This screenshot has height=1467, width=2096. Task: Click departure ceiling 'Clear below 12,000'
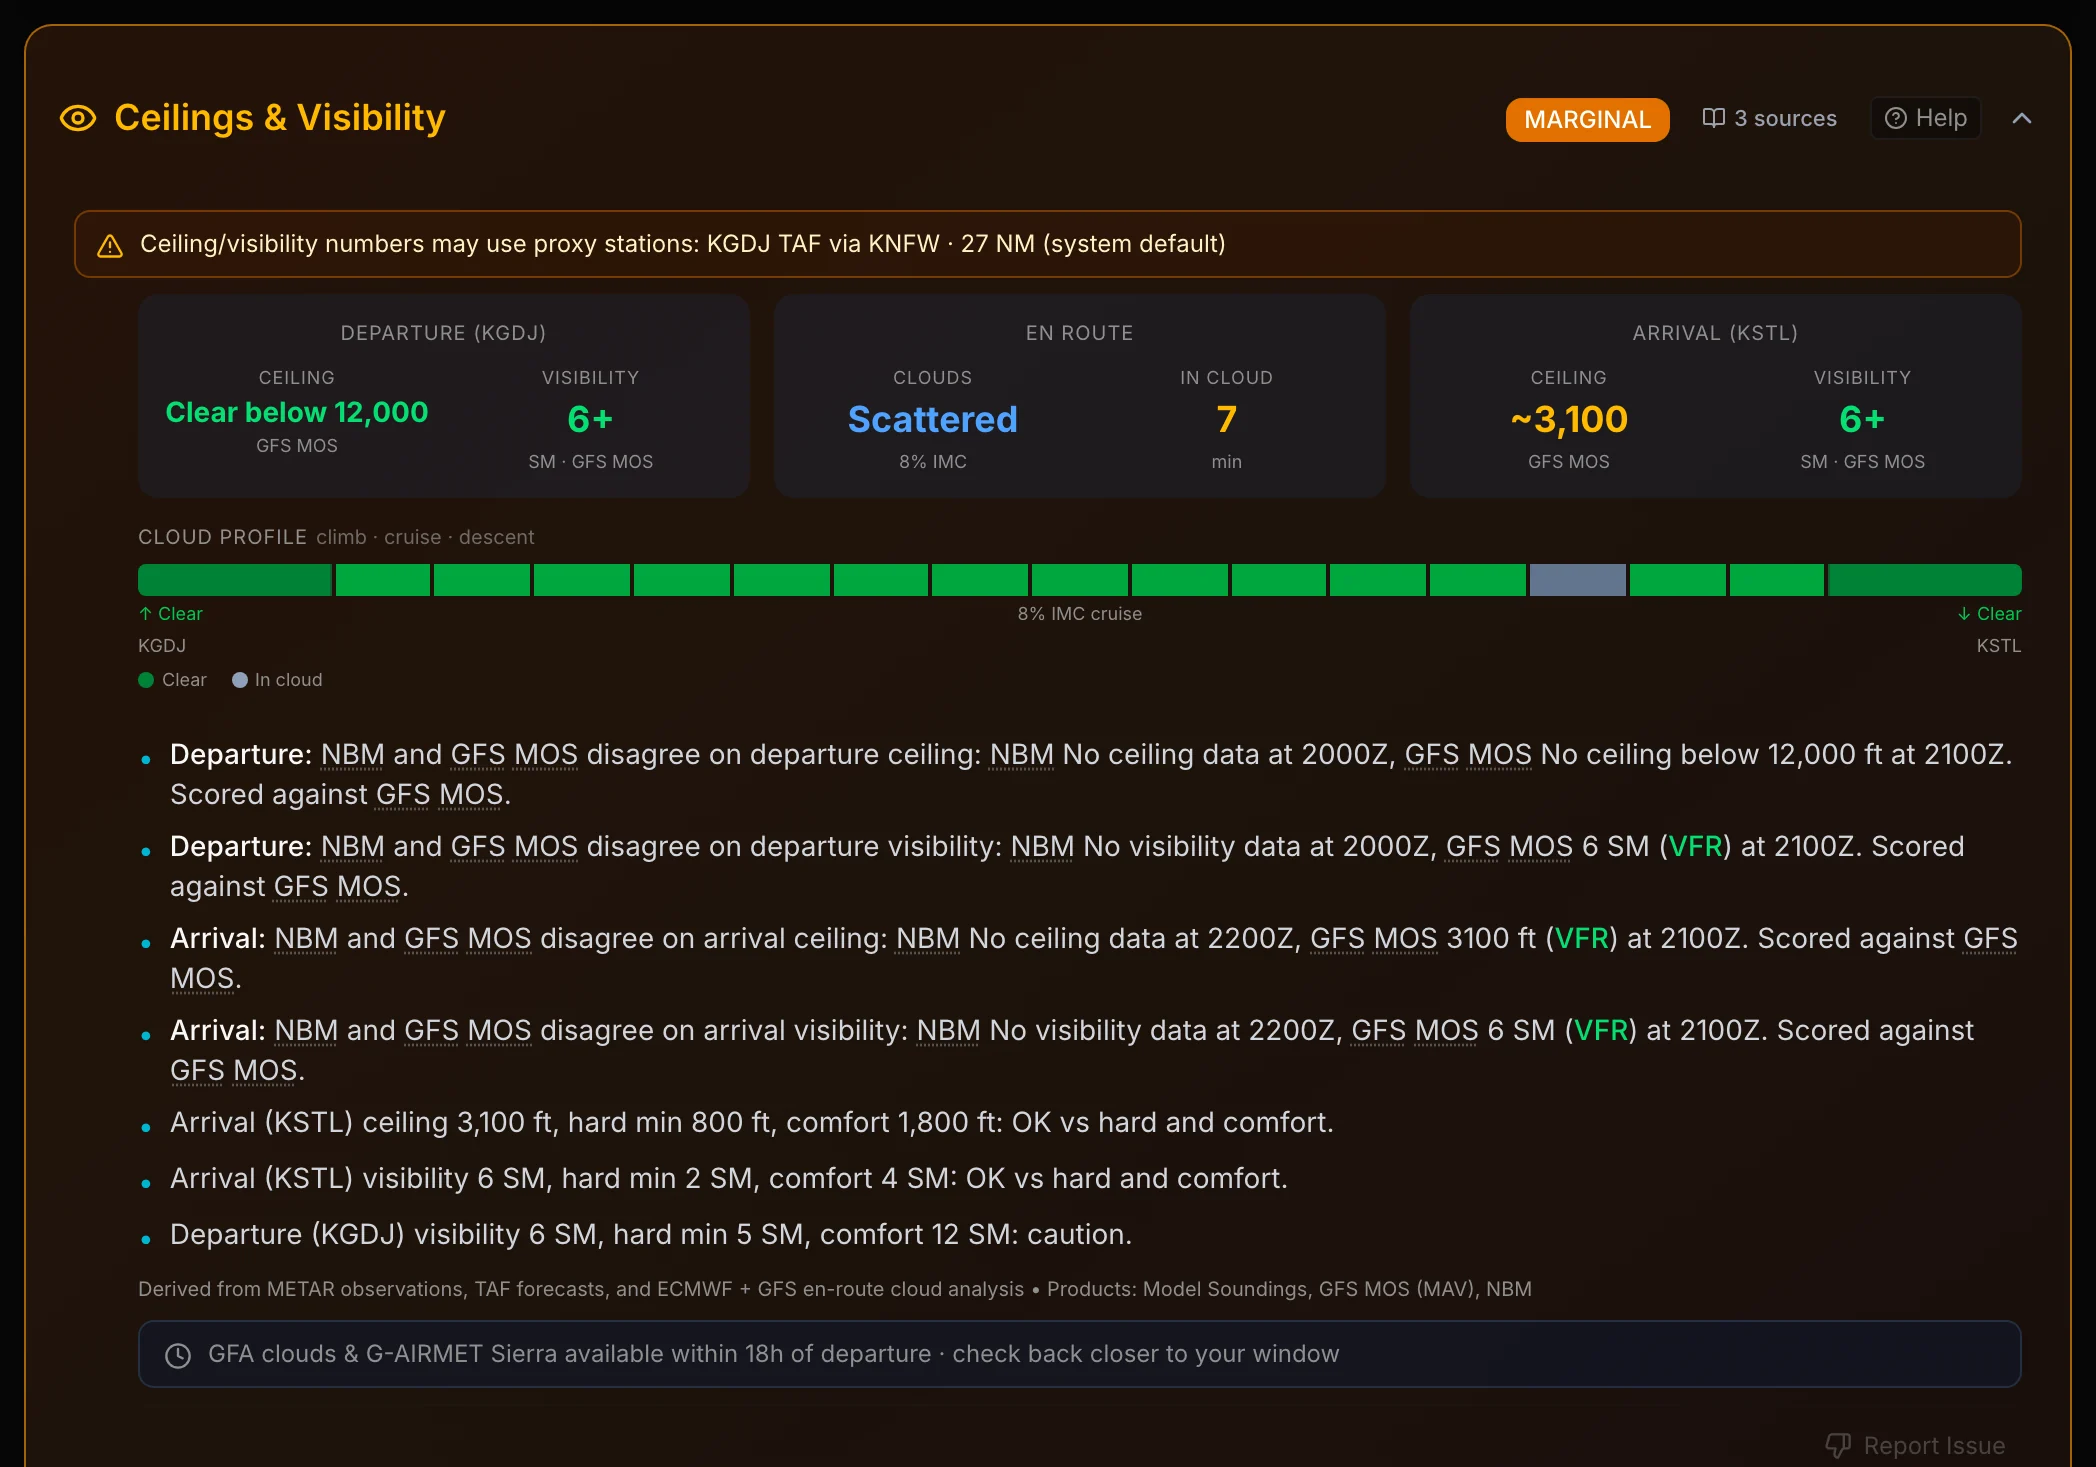297,412
